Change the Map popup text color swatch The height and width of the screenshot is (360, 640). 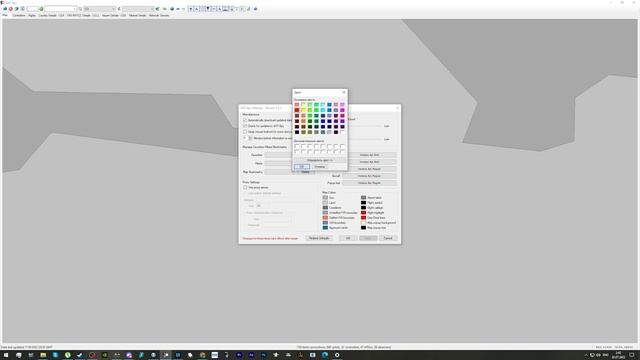pyautogui.click(x=363, y=228)
